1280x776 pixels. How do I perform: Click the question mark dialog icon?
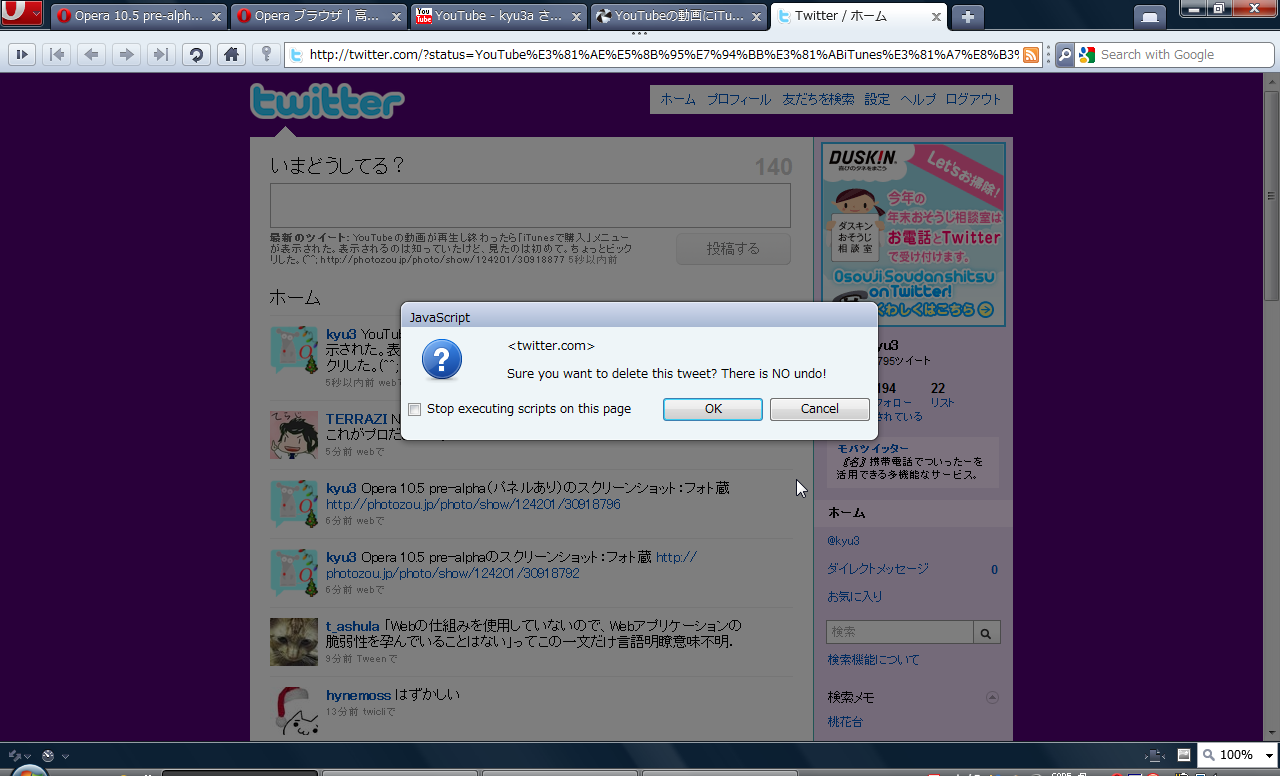point(442,359)
